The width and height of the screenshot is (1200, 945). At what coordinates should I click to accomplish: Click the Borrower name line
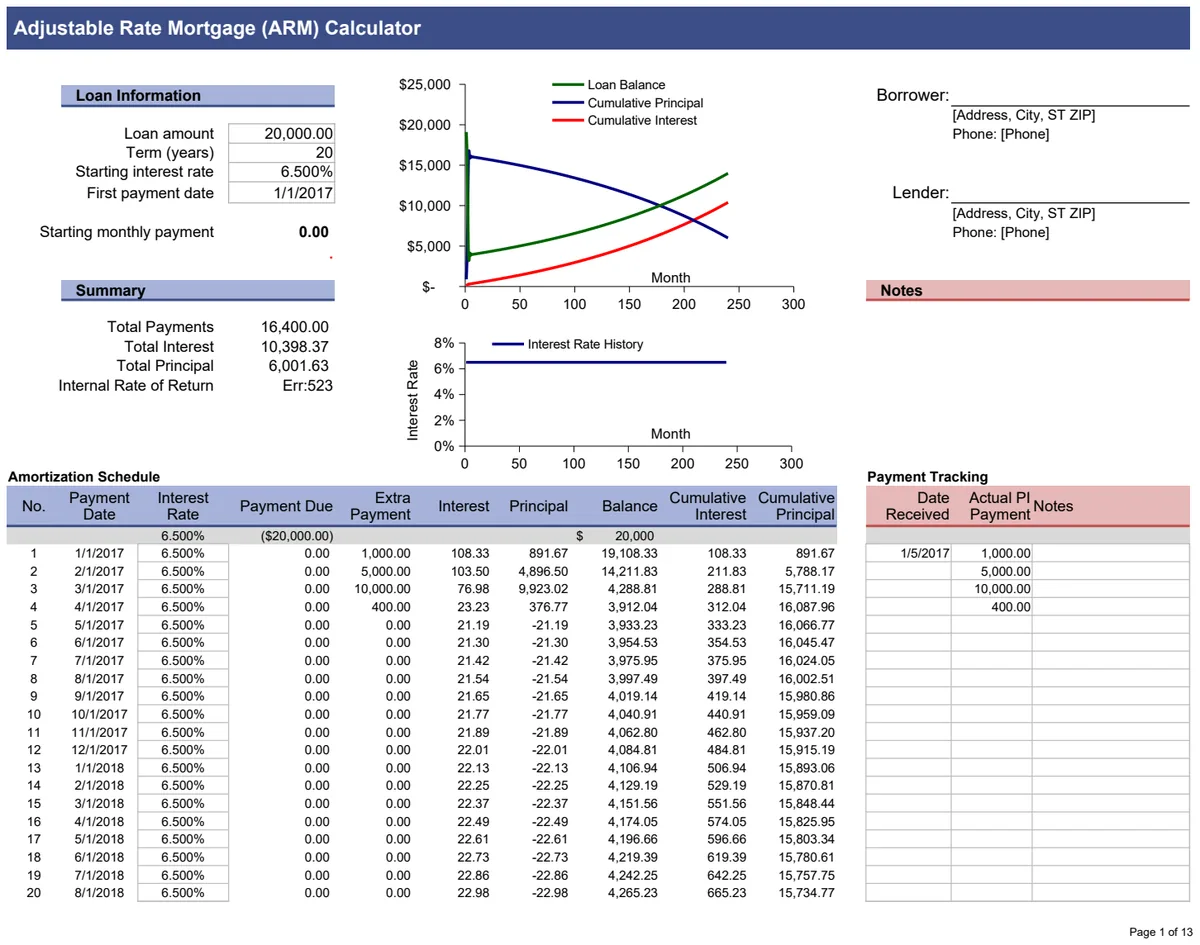point(1070,96)
